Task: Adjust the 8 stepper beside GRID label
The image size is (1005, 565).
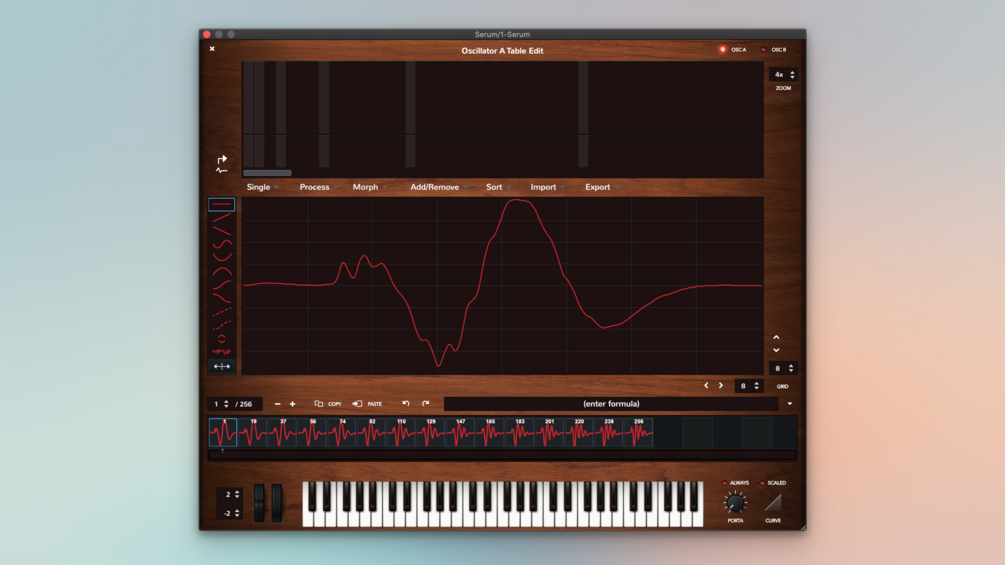Action: (748, 386)
